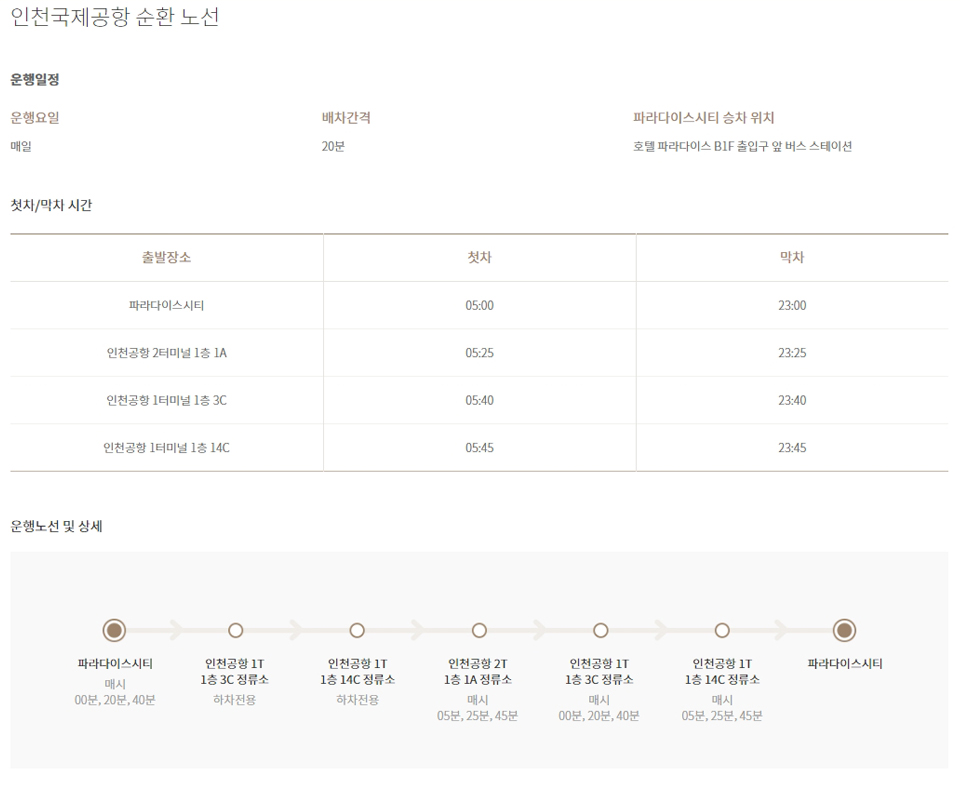Image resolution: width=960 pixels, height=789 pixels.
Task: Select the 인천공항 2터미널 1층 1A row label
Action: point(166,353)
